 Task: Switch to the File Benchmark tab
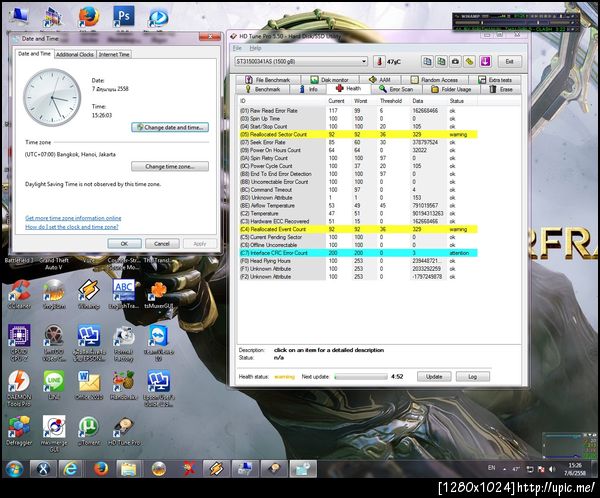pyautogui.click(x=267, y=80)
